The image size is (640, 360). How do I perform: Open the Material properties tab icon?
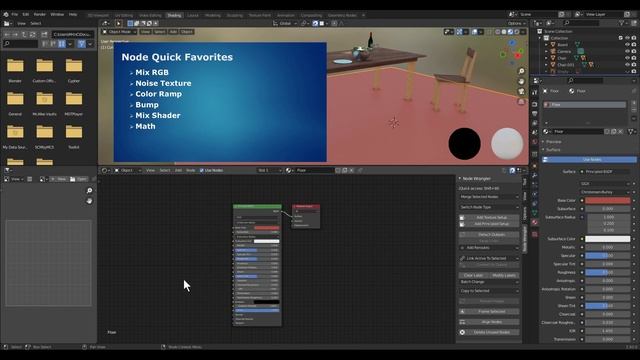click(x=535, y=222)
